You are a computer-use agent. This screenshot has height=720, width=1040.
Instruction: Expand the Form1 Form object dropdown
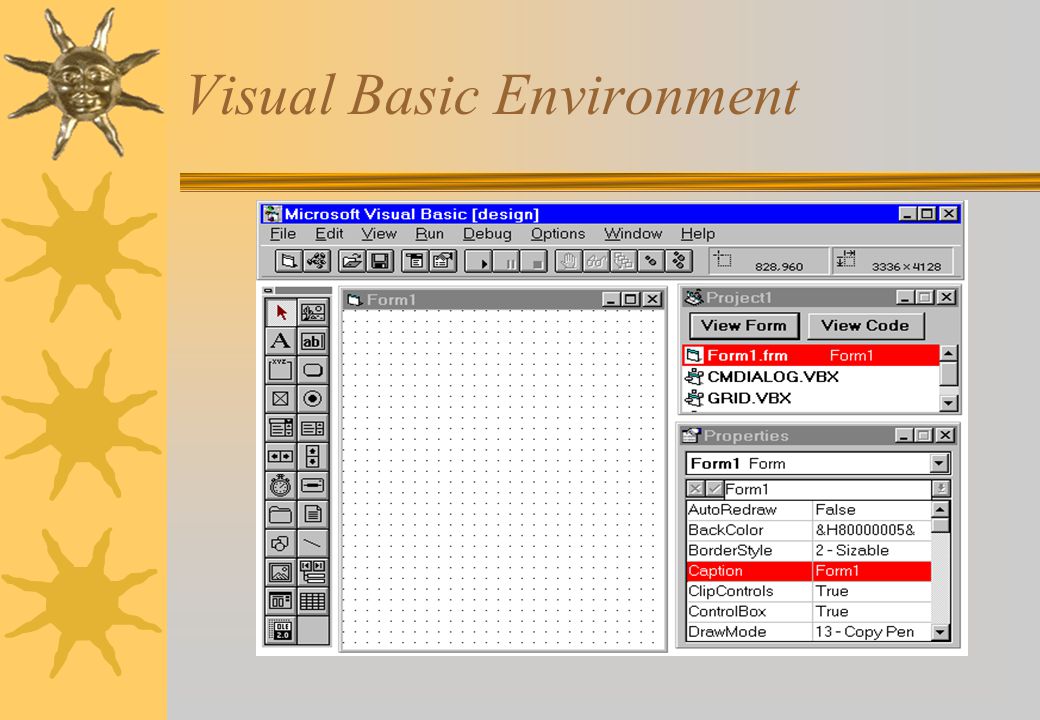coord(939,463)
